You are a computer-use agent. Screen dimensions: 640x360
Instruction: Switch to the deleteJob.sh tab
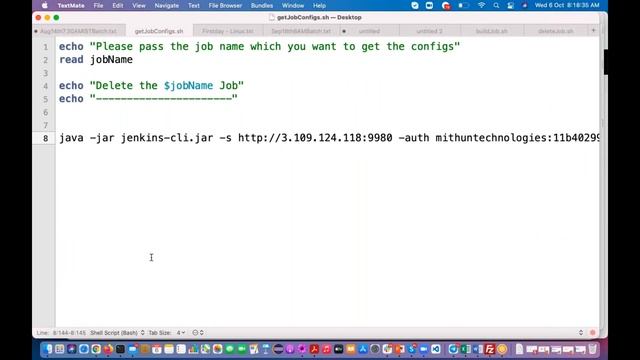556,31
